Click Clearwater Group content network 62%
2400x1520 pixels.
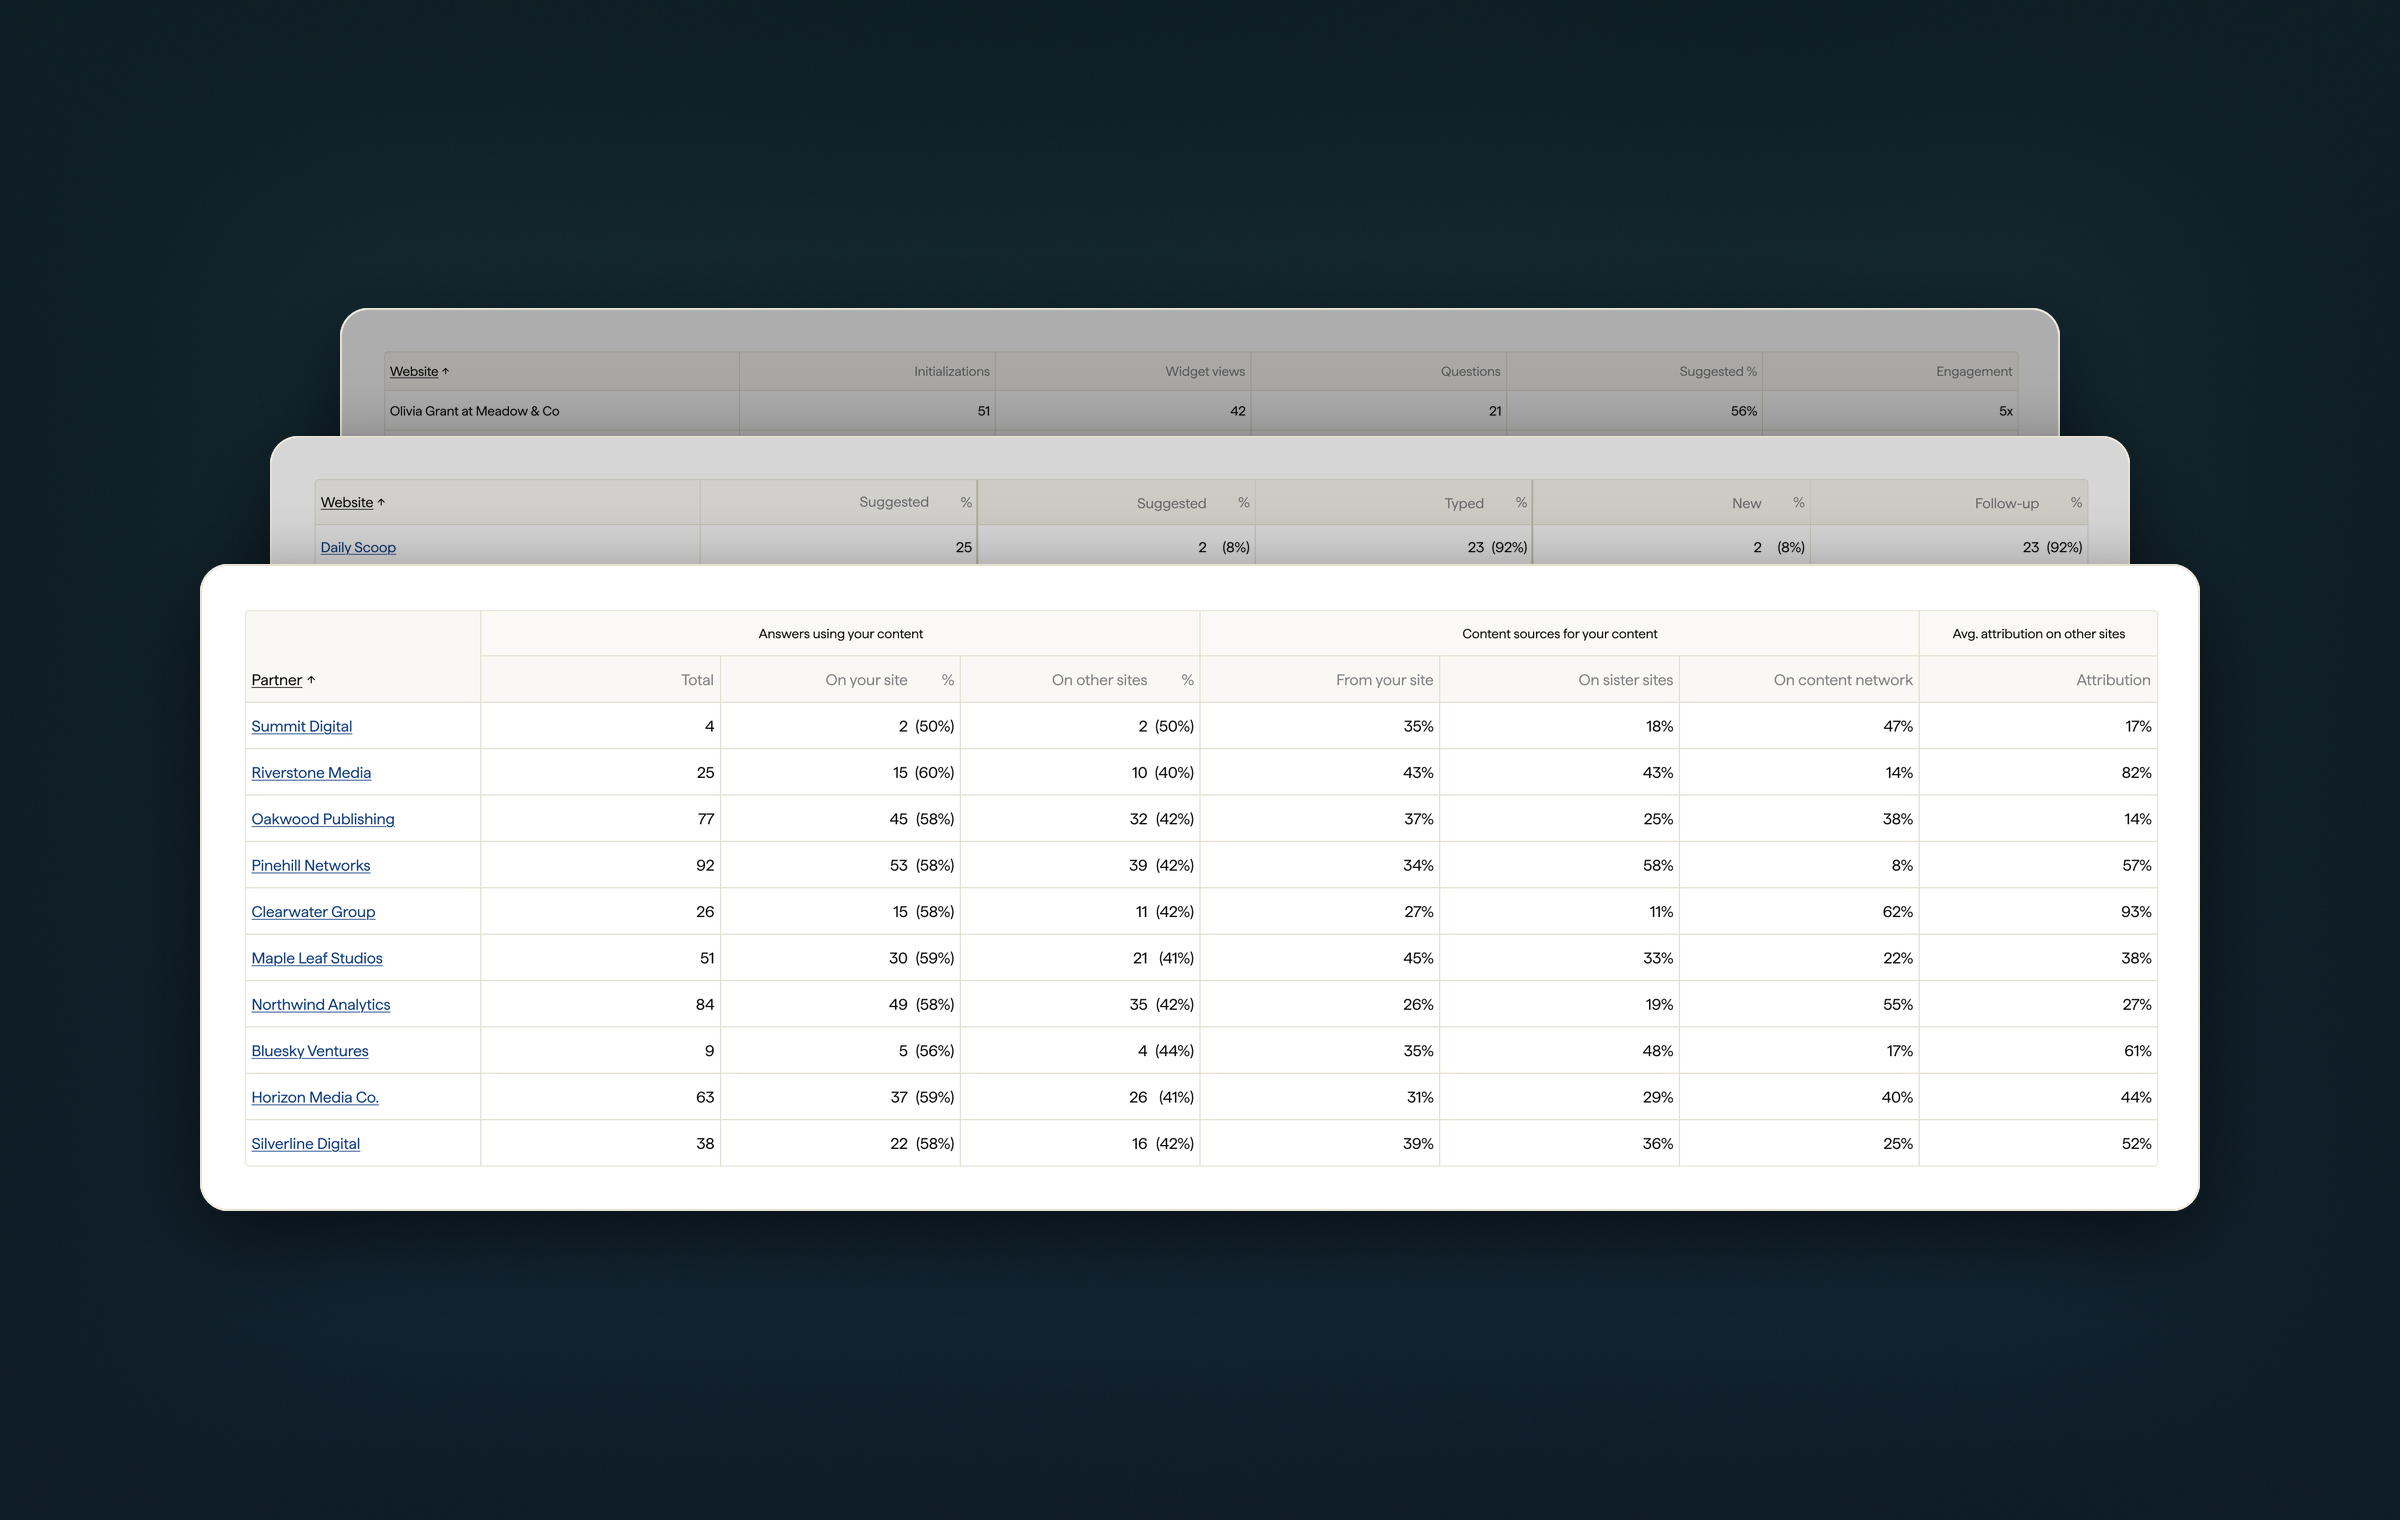point(1897,912)
